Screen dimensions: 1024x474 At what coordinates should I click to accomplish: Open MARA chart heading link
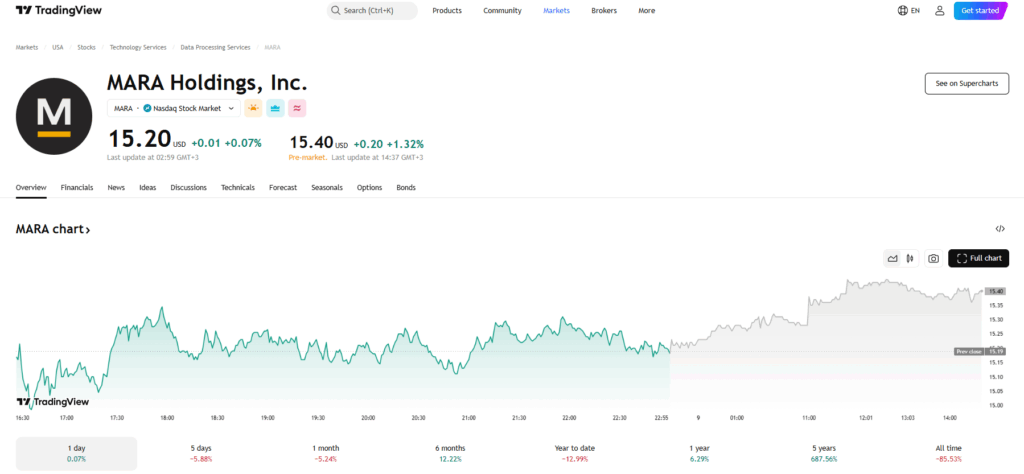(x=53, y=229)
